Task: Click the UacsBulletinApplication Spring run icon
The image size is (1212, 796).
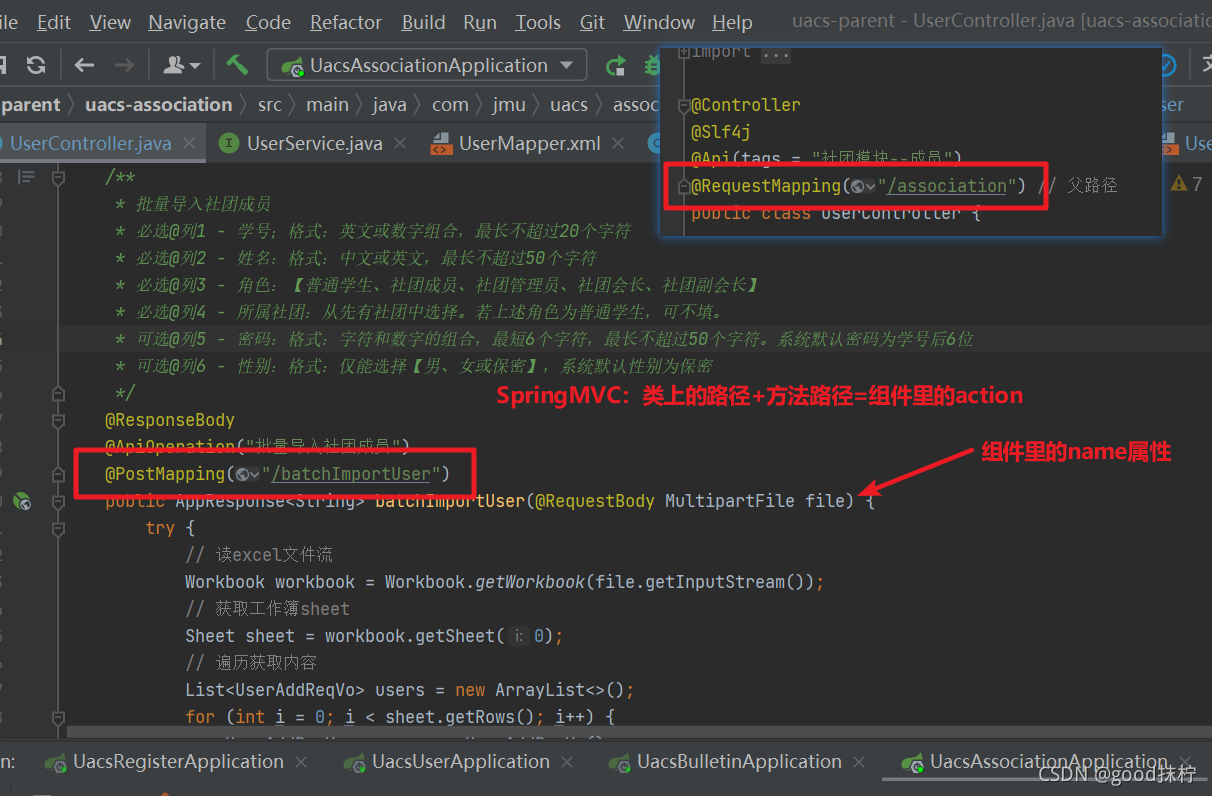Action: pyautogui.click(x=620, y=763)
